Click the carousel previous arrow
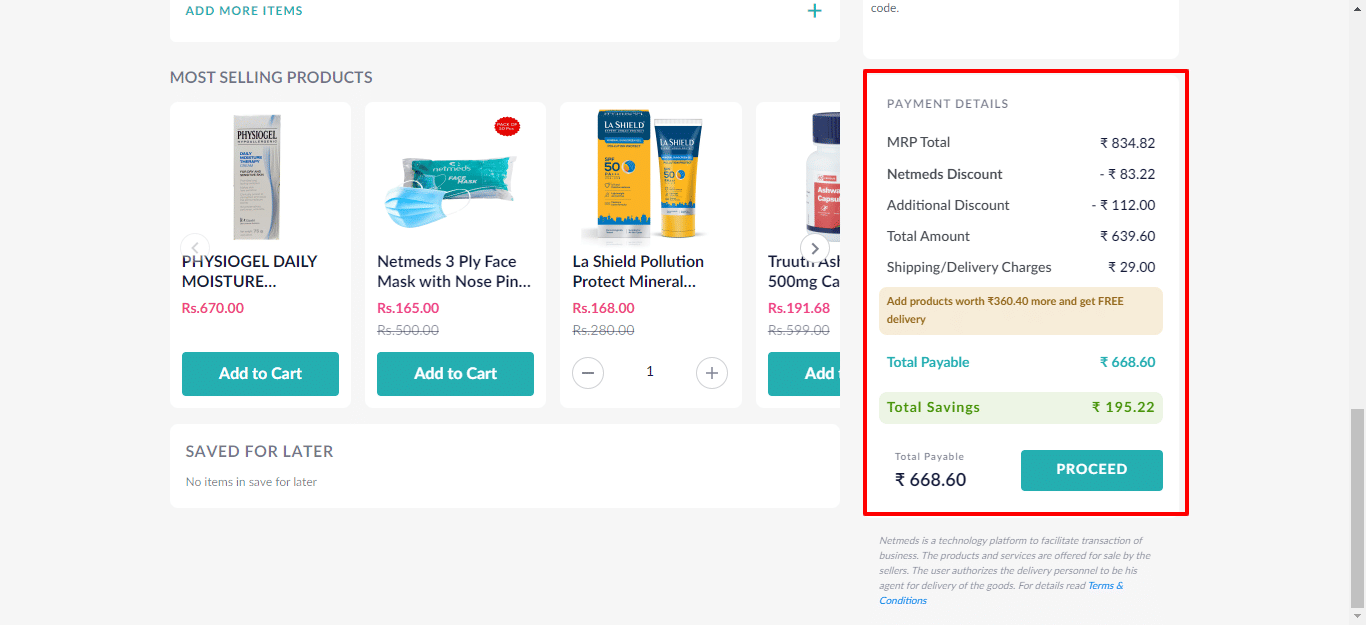The width and height of the screenshot is (1366, 625). (x=195, y=248)
